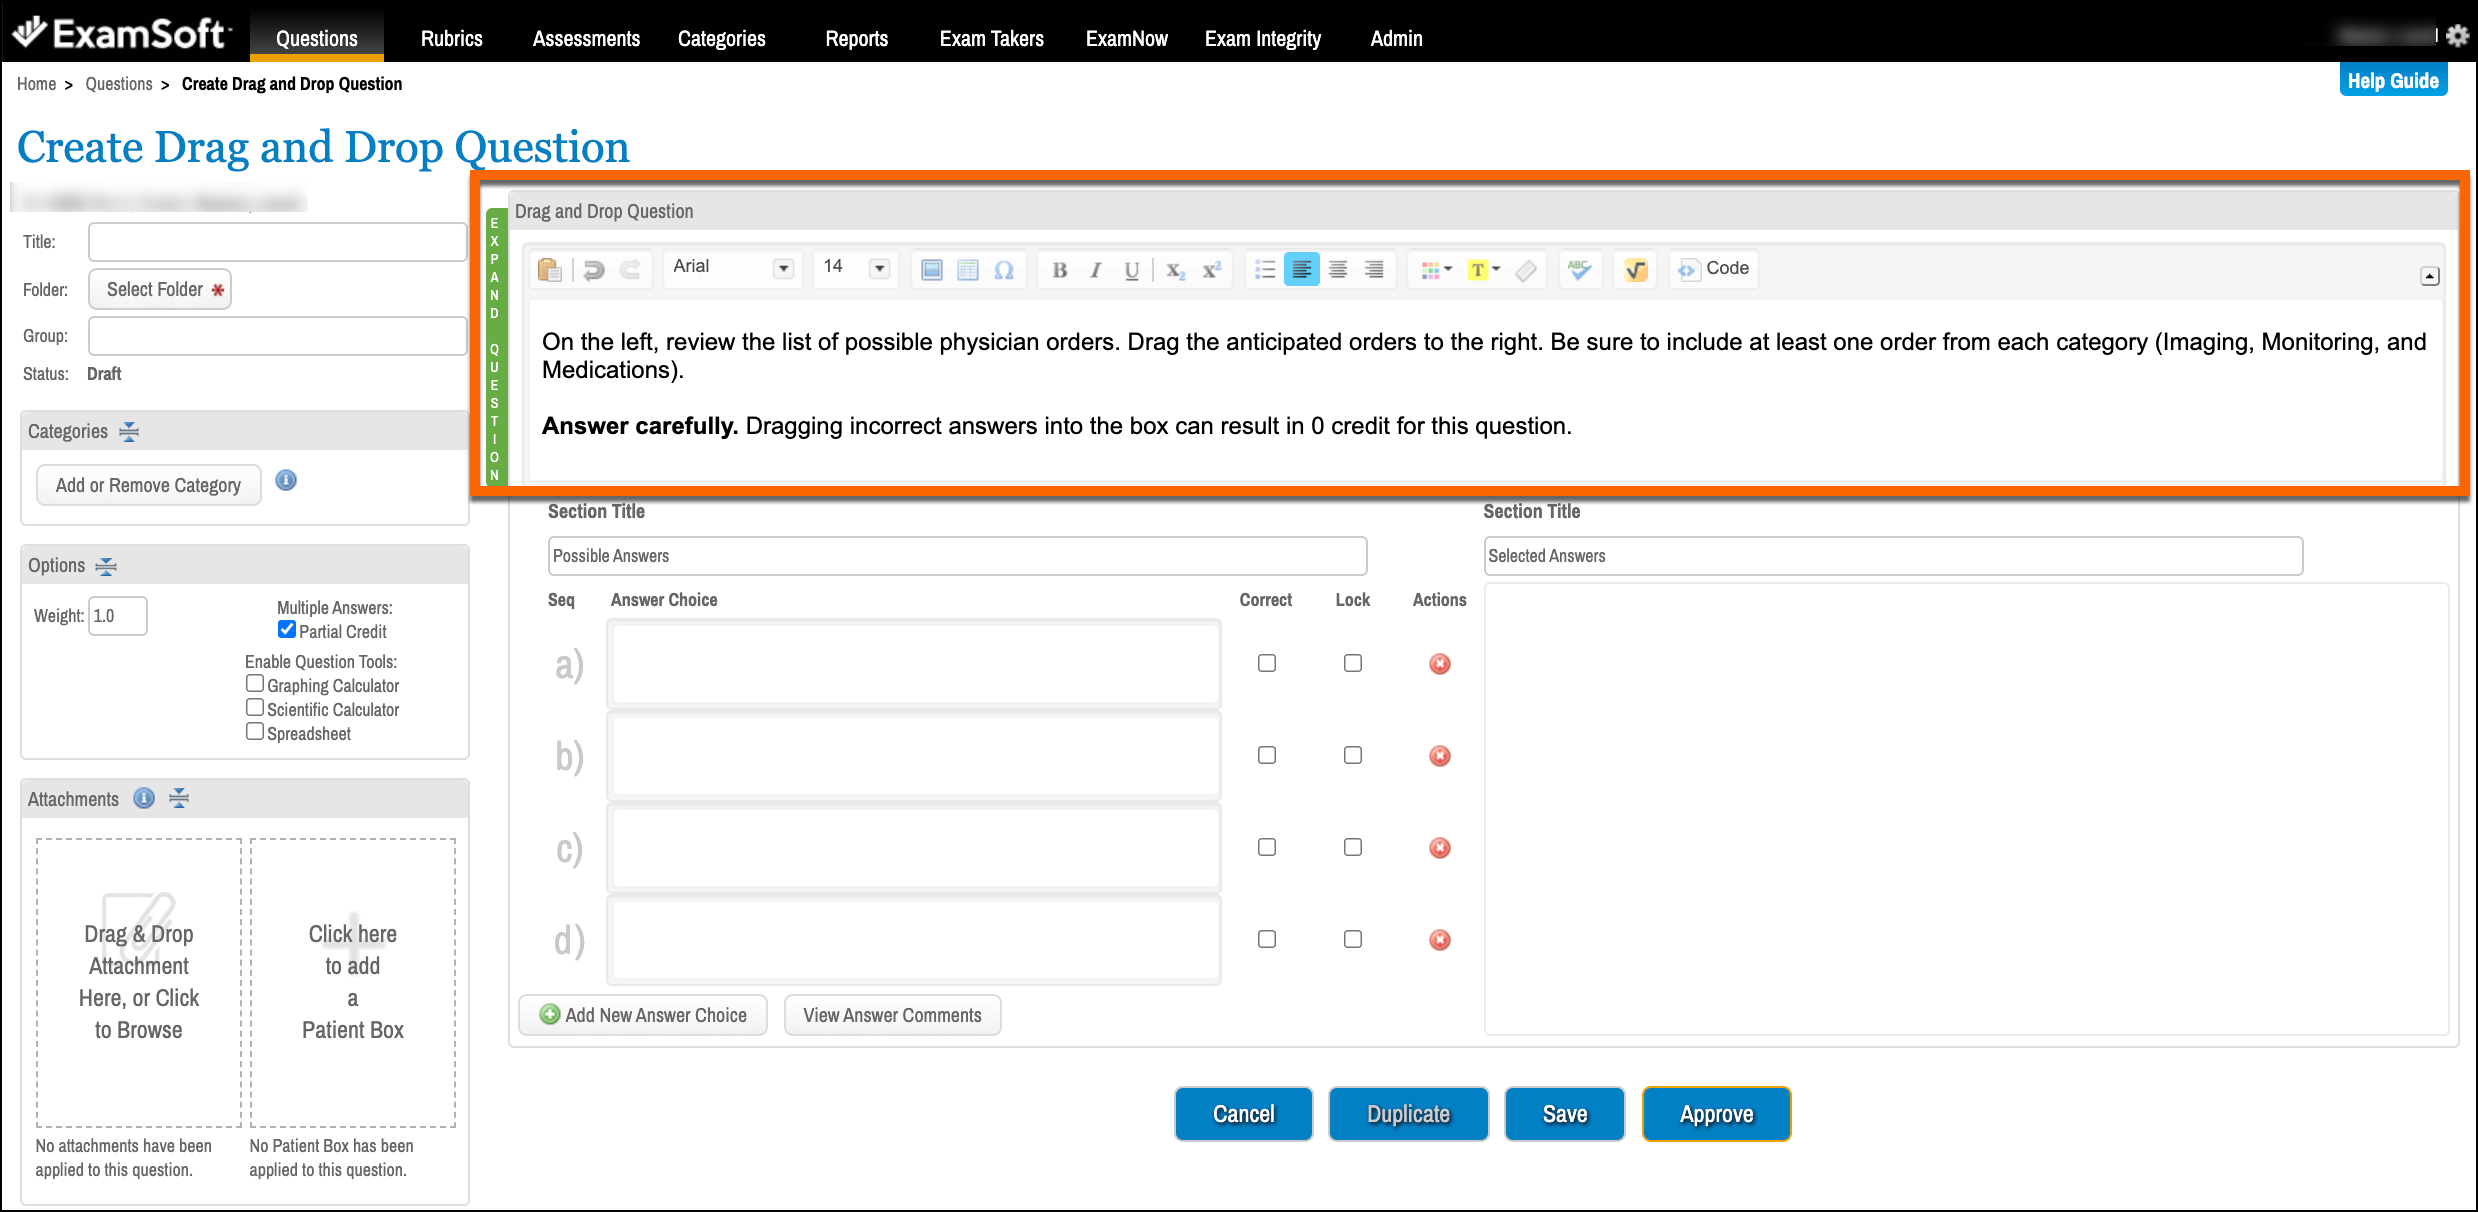Delete answer choice a) with its red X
The image size is (2478, 1212).
1440,664
